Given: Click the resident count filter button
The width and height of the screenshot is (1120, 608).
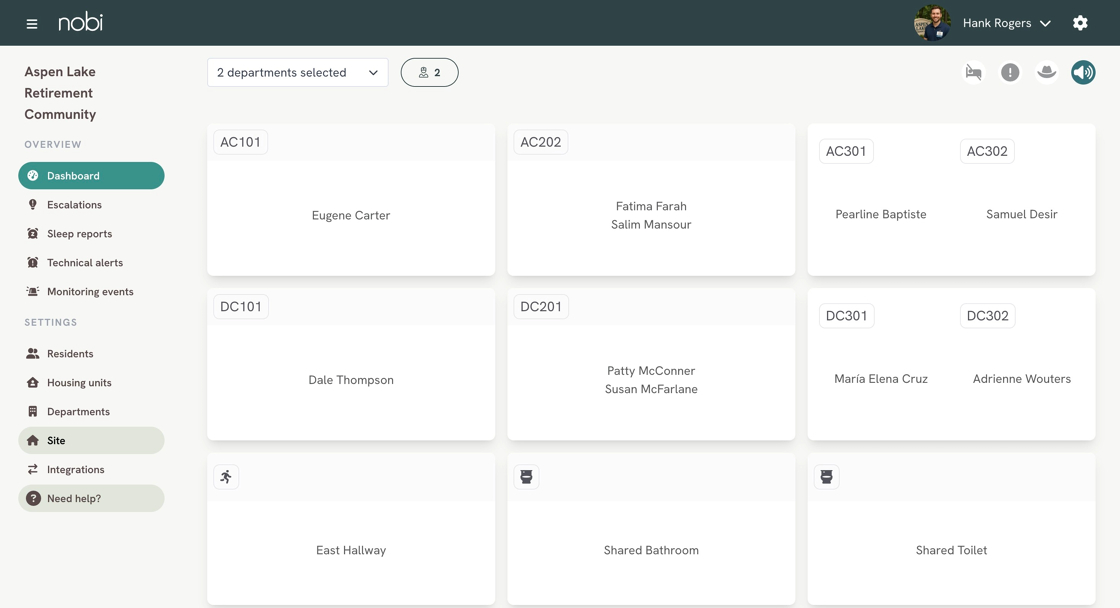Looking at the screenshot, I should point(429,72).
